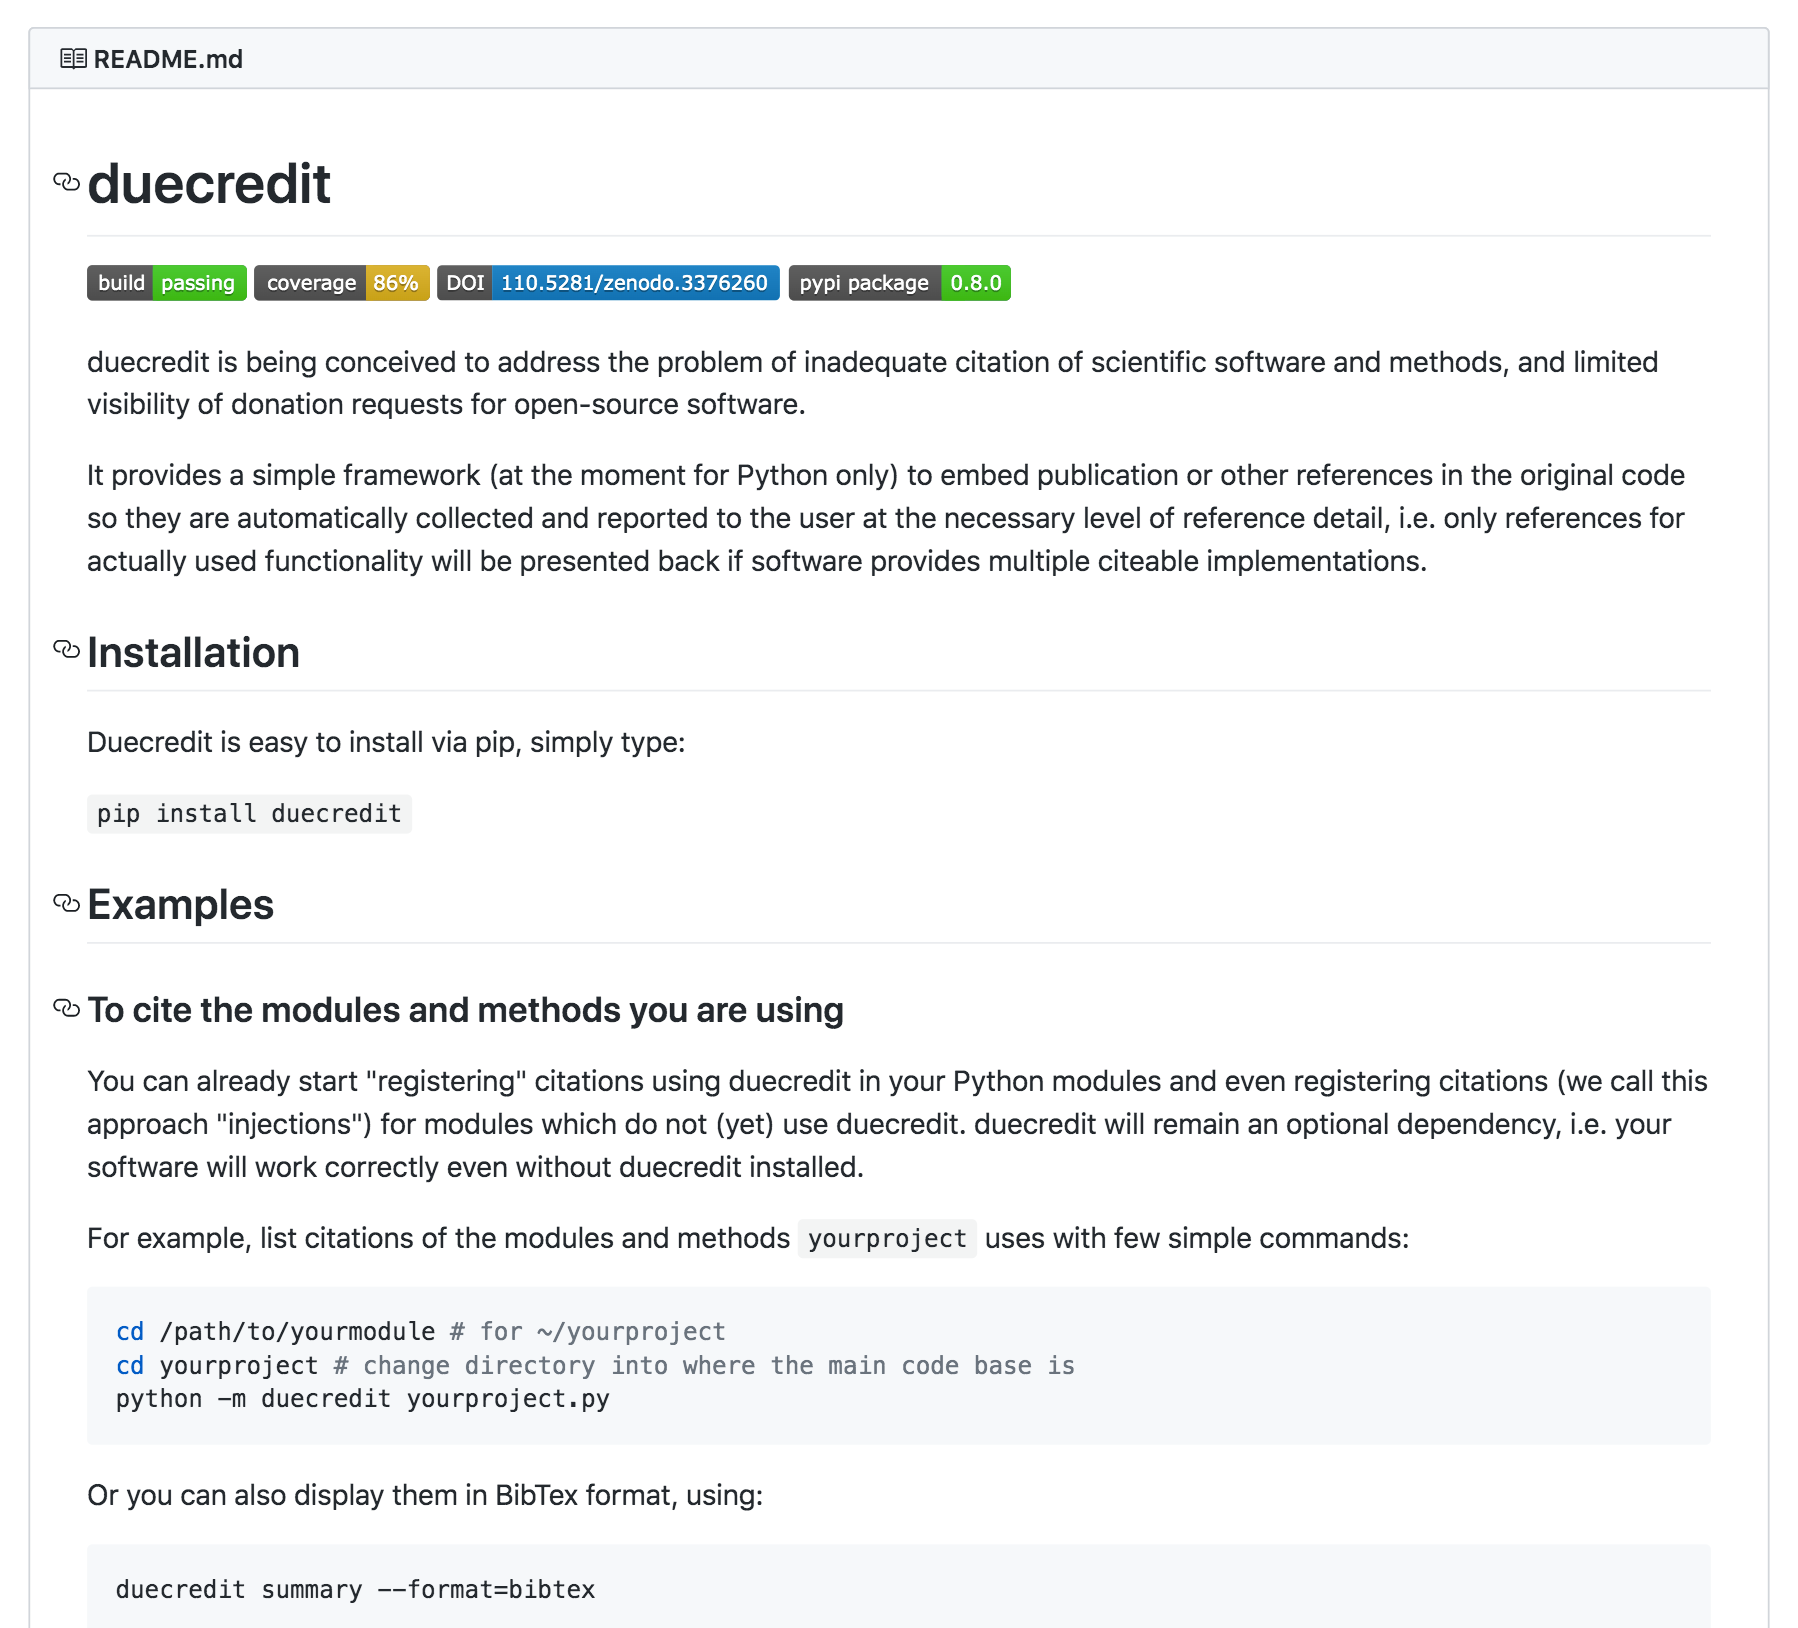Click anchor icon beside 'To cite the modules' heading
Screen dimensions: 1798x1628
point(66,1008)
